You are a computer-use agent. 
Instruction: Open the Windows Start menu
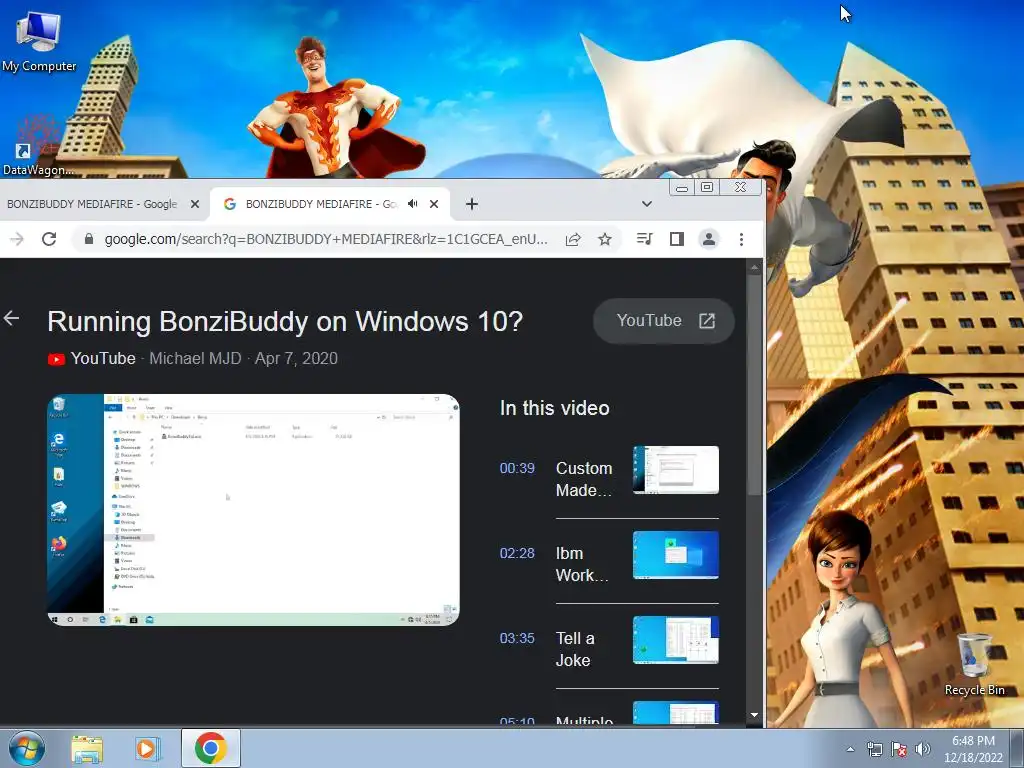click(27, 748)
